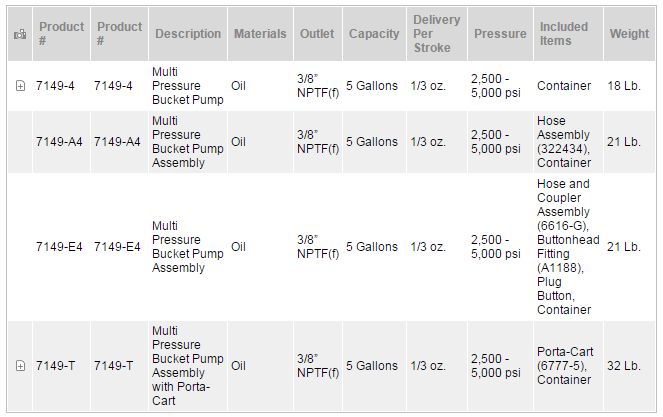
Task: Click the description mentioning Porta-Cart
Action: point(185,366)
